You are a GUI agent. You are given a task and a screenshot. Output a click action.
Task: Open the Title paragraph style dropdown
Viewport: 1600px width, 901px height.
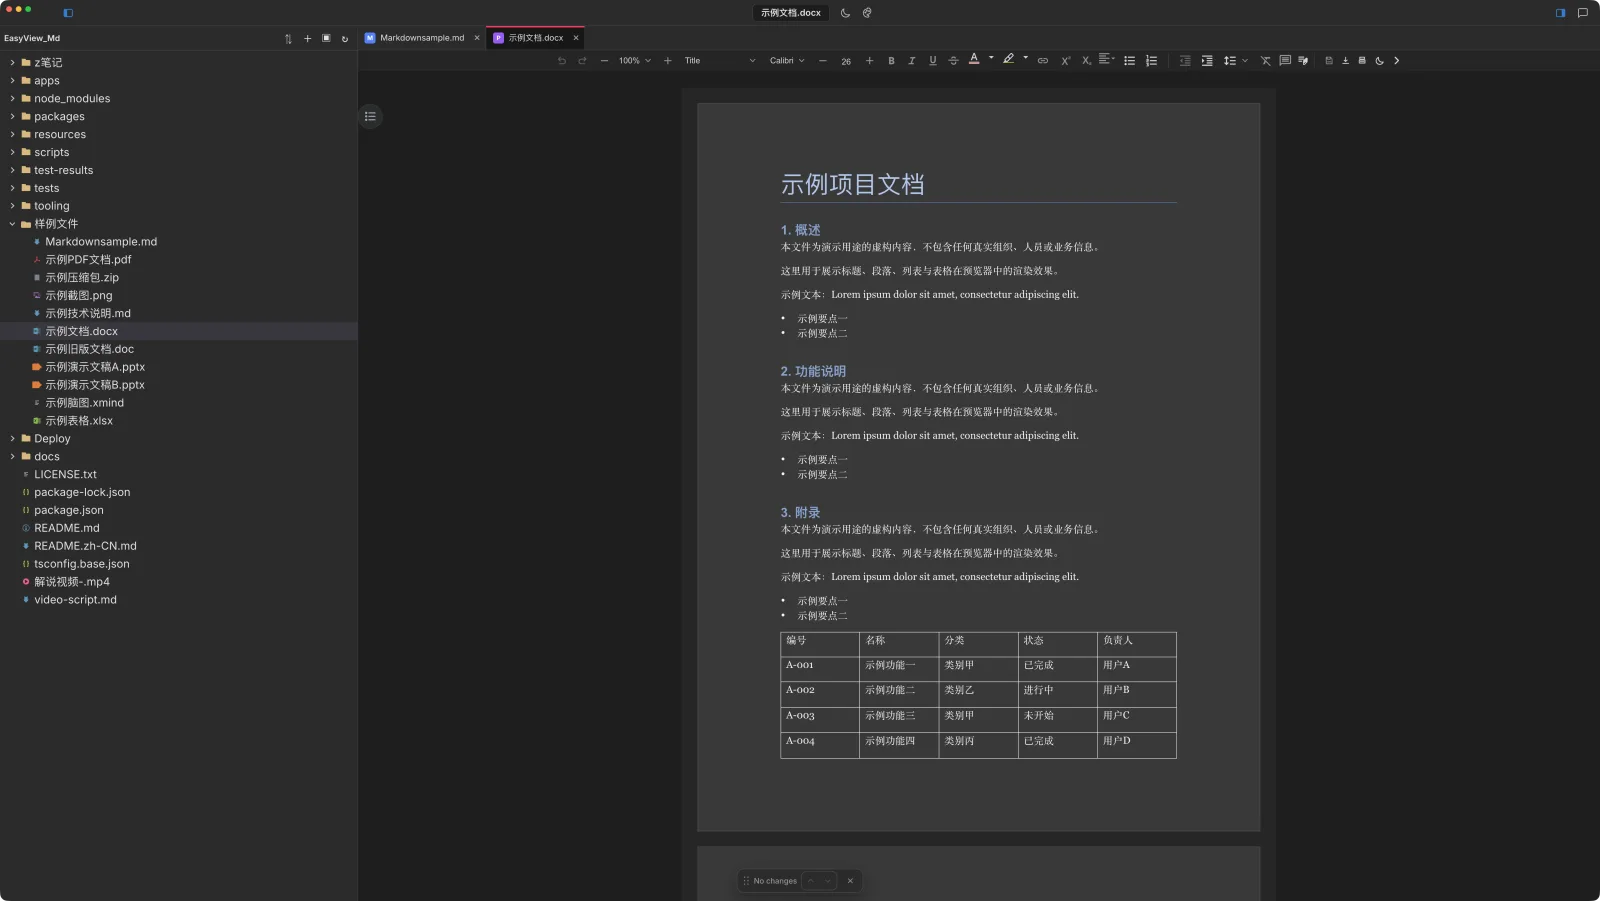pyautogui.click(x=720, y=61)
